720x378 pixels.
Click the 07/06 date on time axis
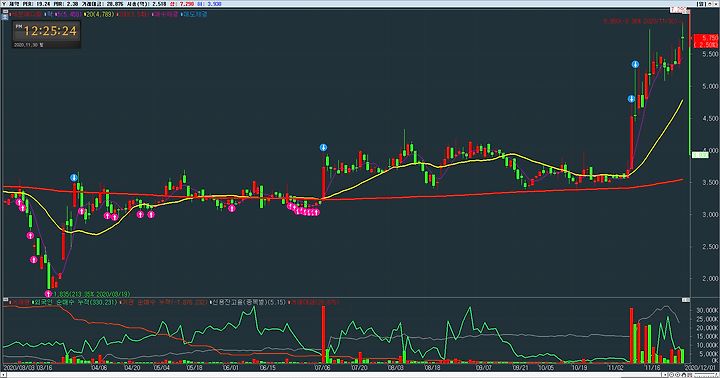(x=322, y=368)
